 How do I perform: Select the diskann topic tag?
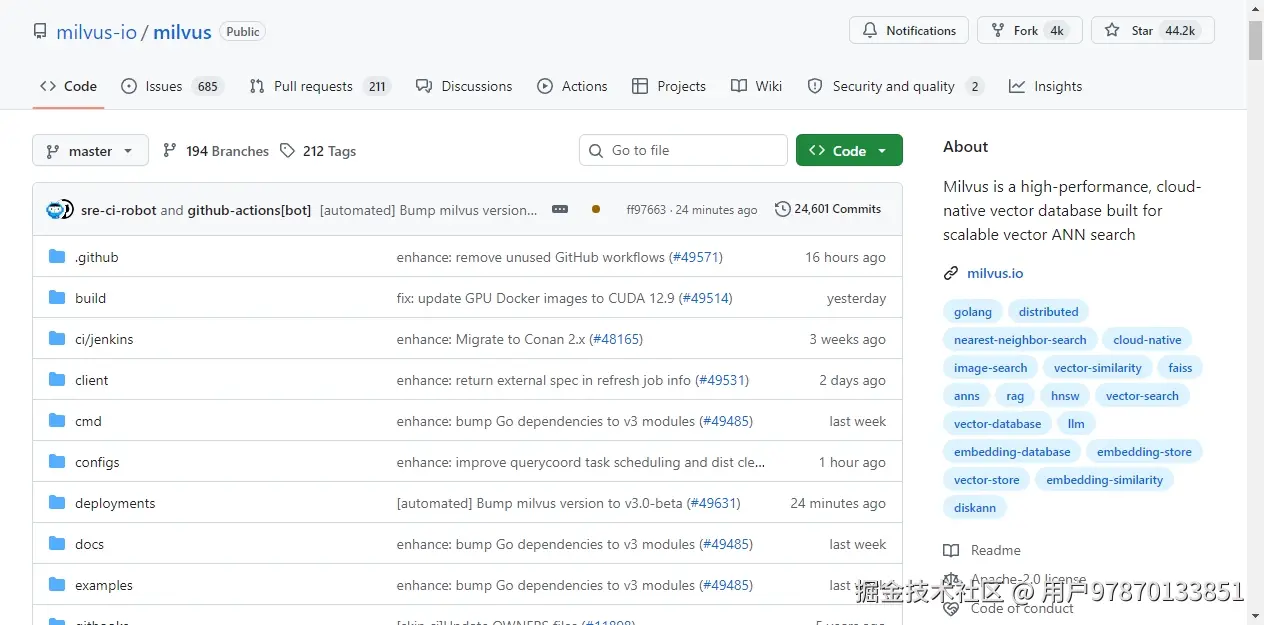[x=975, y=508]
